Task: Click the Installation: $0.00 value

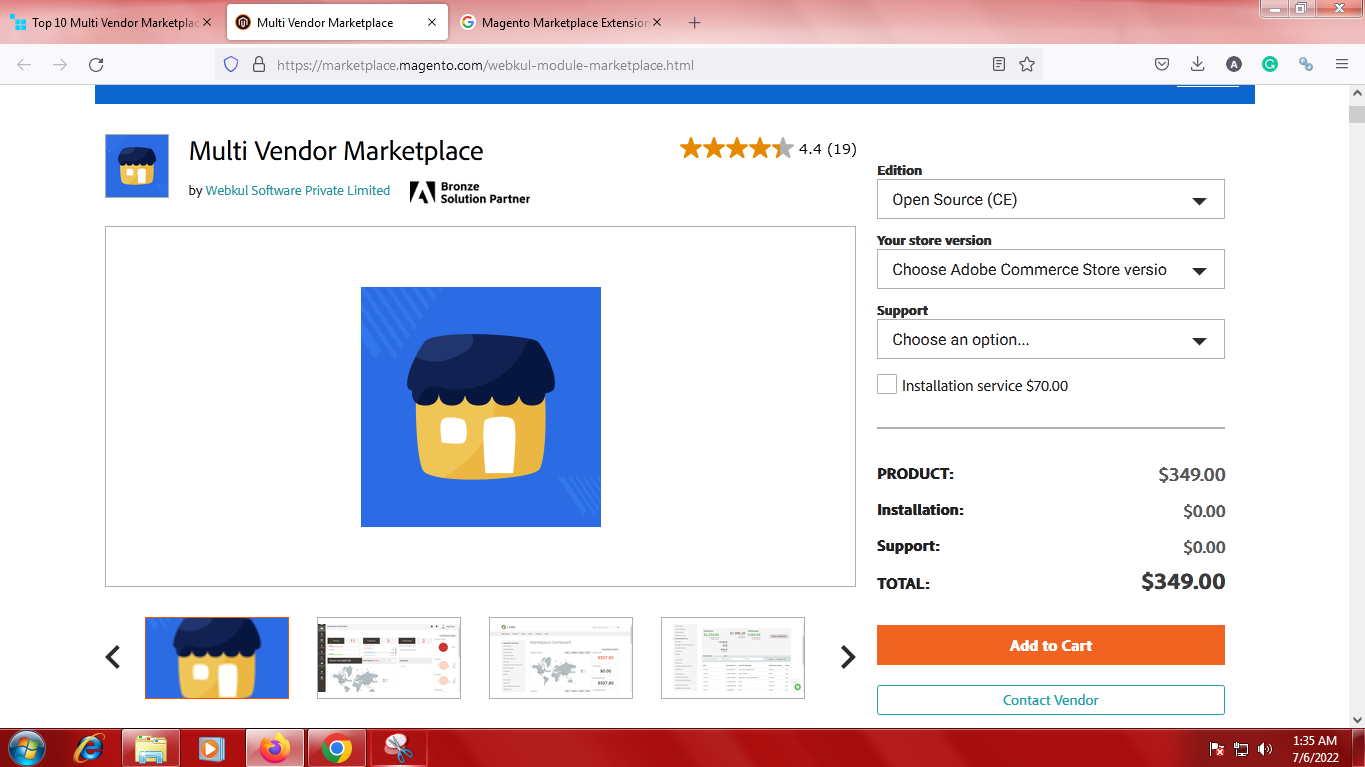Action: [1204, 511]
